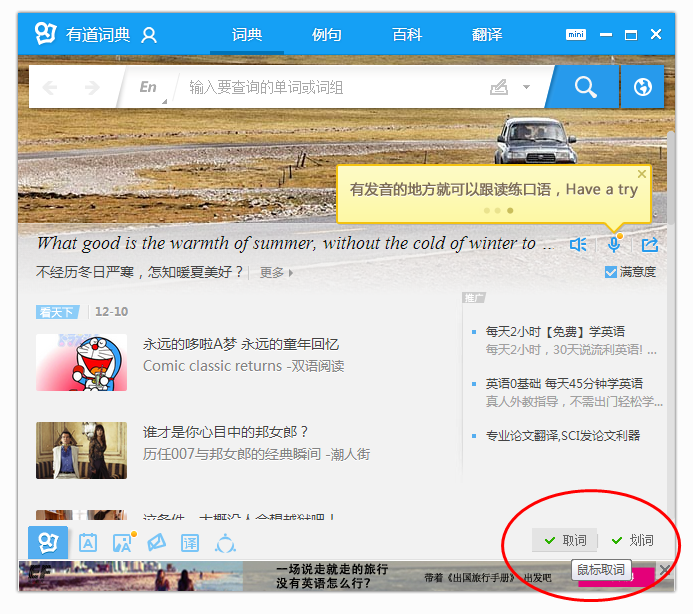
Task: Open the image translation icon in bottom toolbar
Action: click(123, 542)
